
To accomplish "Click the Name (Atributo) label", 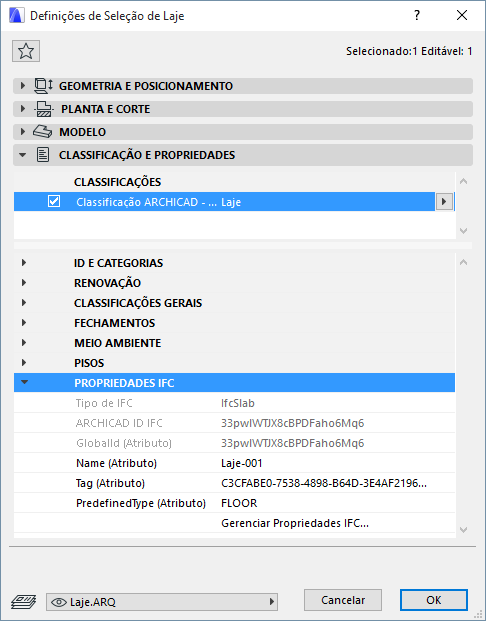I will click(116, 463).
